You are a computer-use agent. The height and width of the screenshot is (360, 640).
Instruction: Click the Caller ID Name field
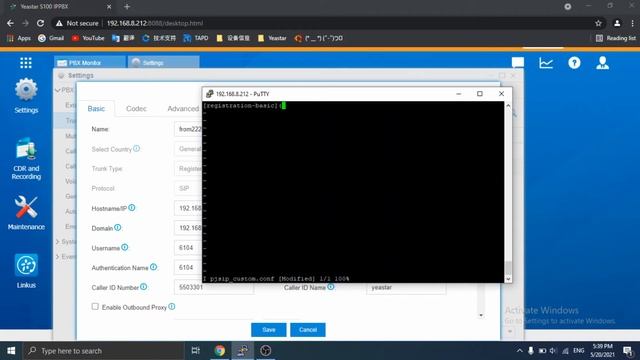pos(406,287)
